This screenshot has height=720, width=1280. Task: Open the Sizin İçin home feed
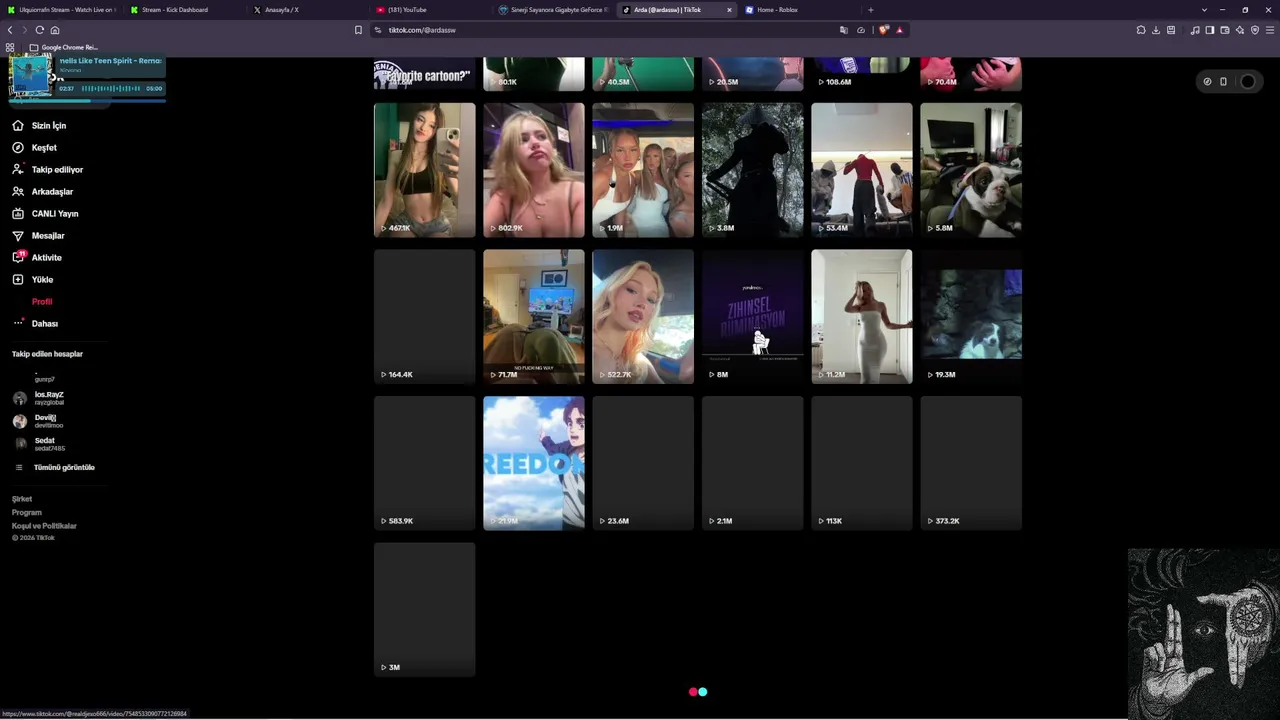coord(40,126)
